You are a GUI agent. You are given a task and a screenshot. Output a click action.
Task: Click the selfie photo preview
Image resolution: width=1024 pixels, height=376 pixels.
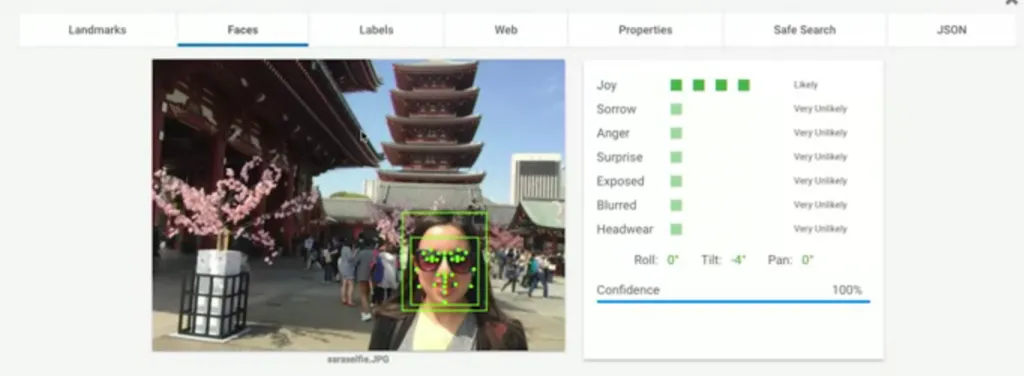coord(359,206)
